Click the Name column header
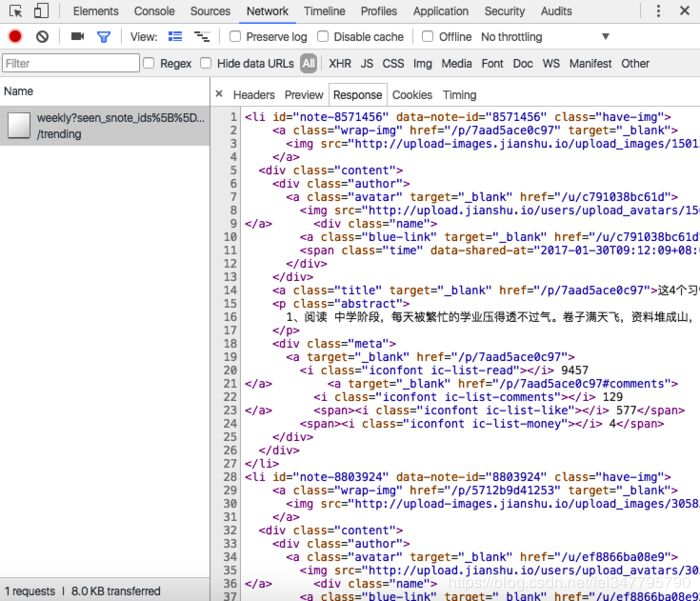 (x=18, y=91)
